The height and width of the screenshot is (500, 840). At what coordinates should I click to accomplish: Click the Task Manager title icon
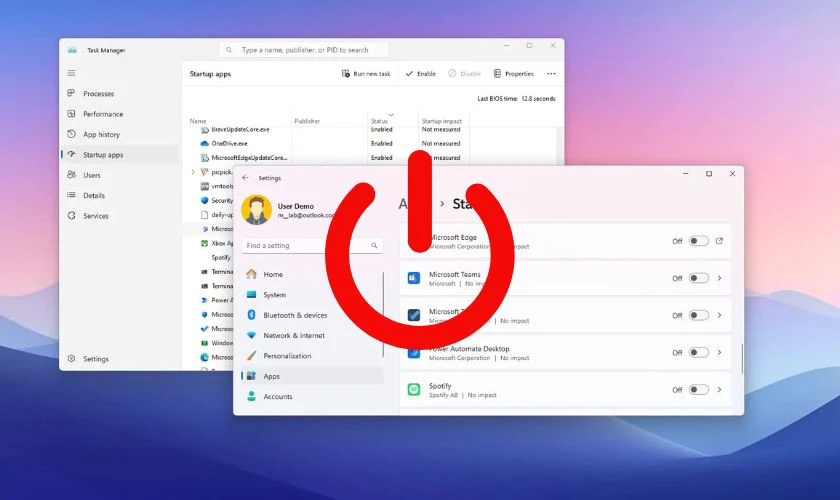point(72,50)
